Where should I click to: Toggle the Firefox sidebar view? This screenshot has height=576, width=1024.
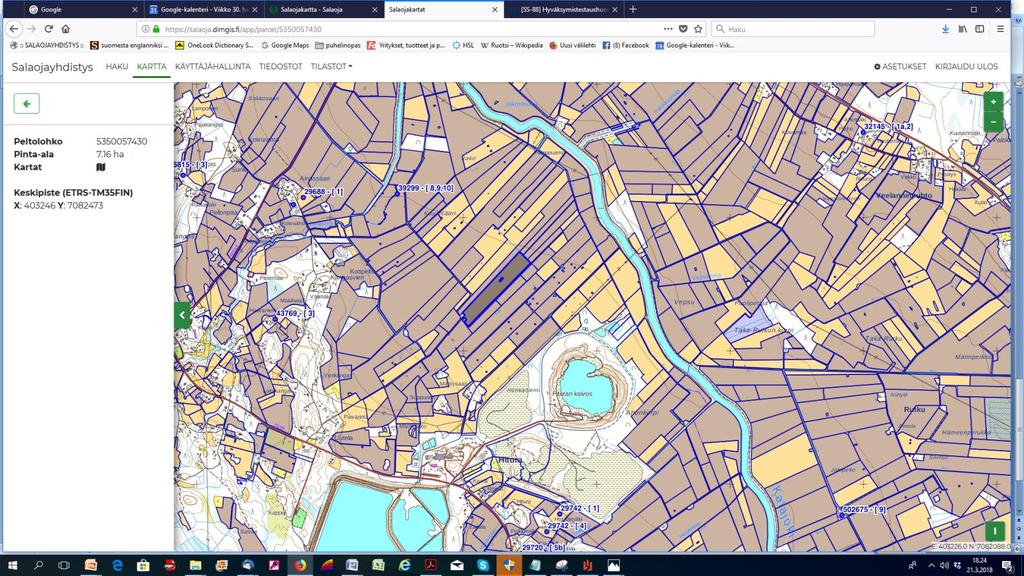[x=980, y=29]
